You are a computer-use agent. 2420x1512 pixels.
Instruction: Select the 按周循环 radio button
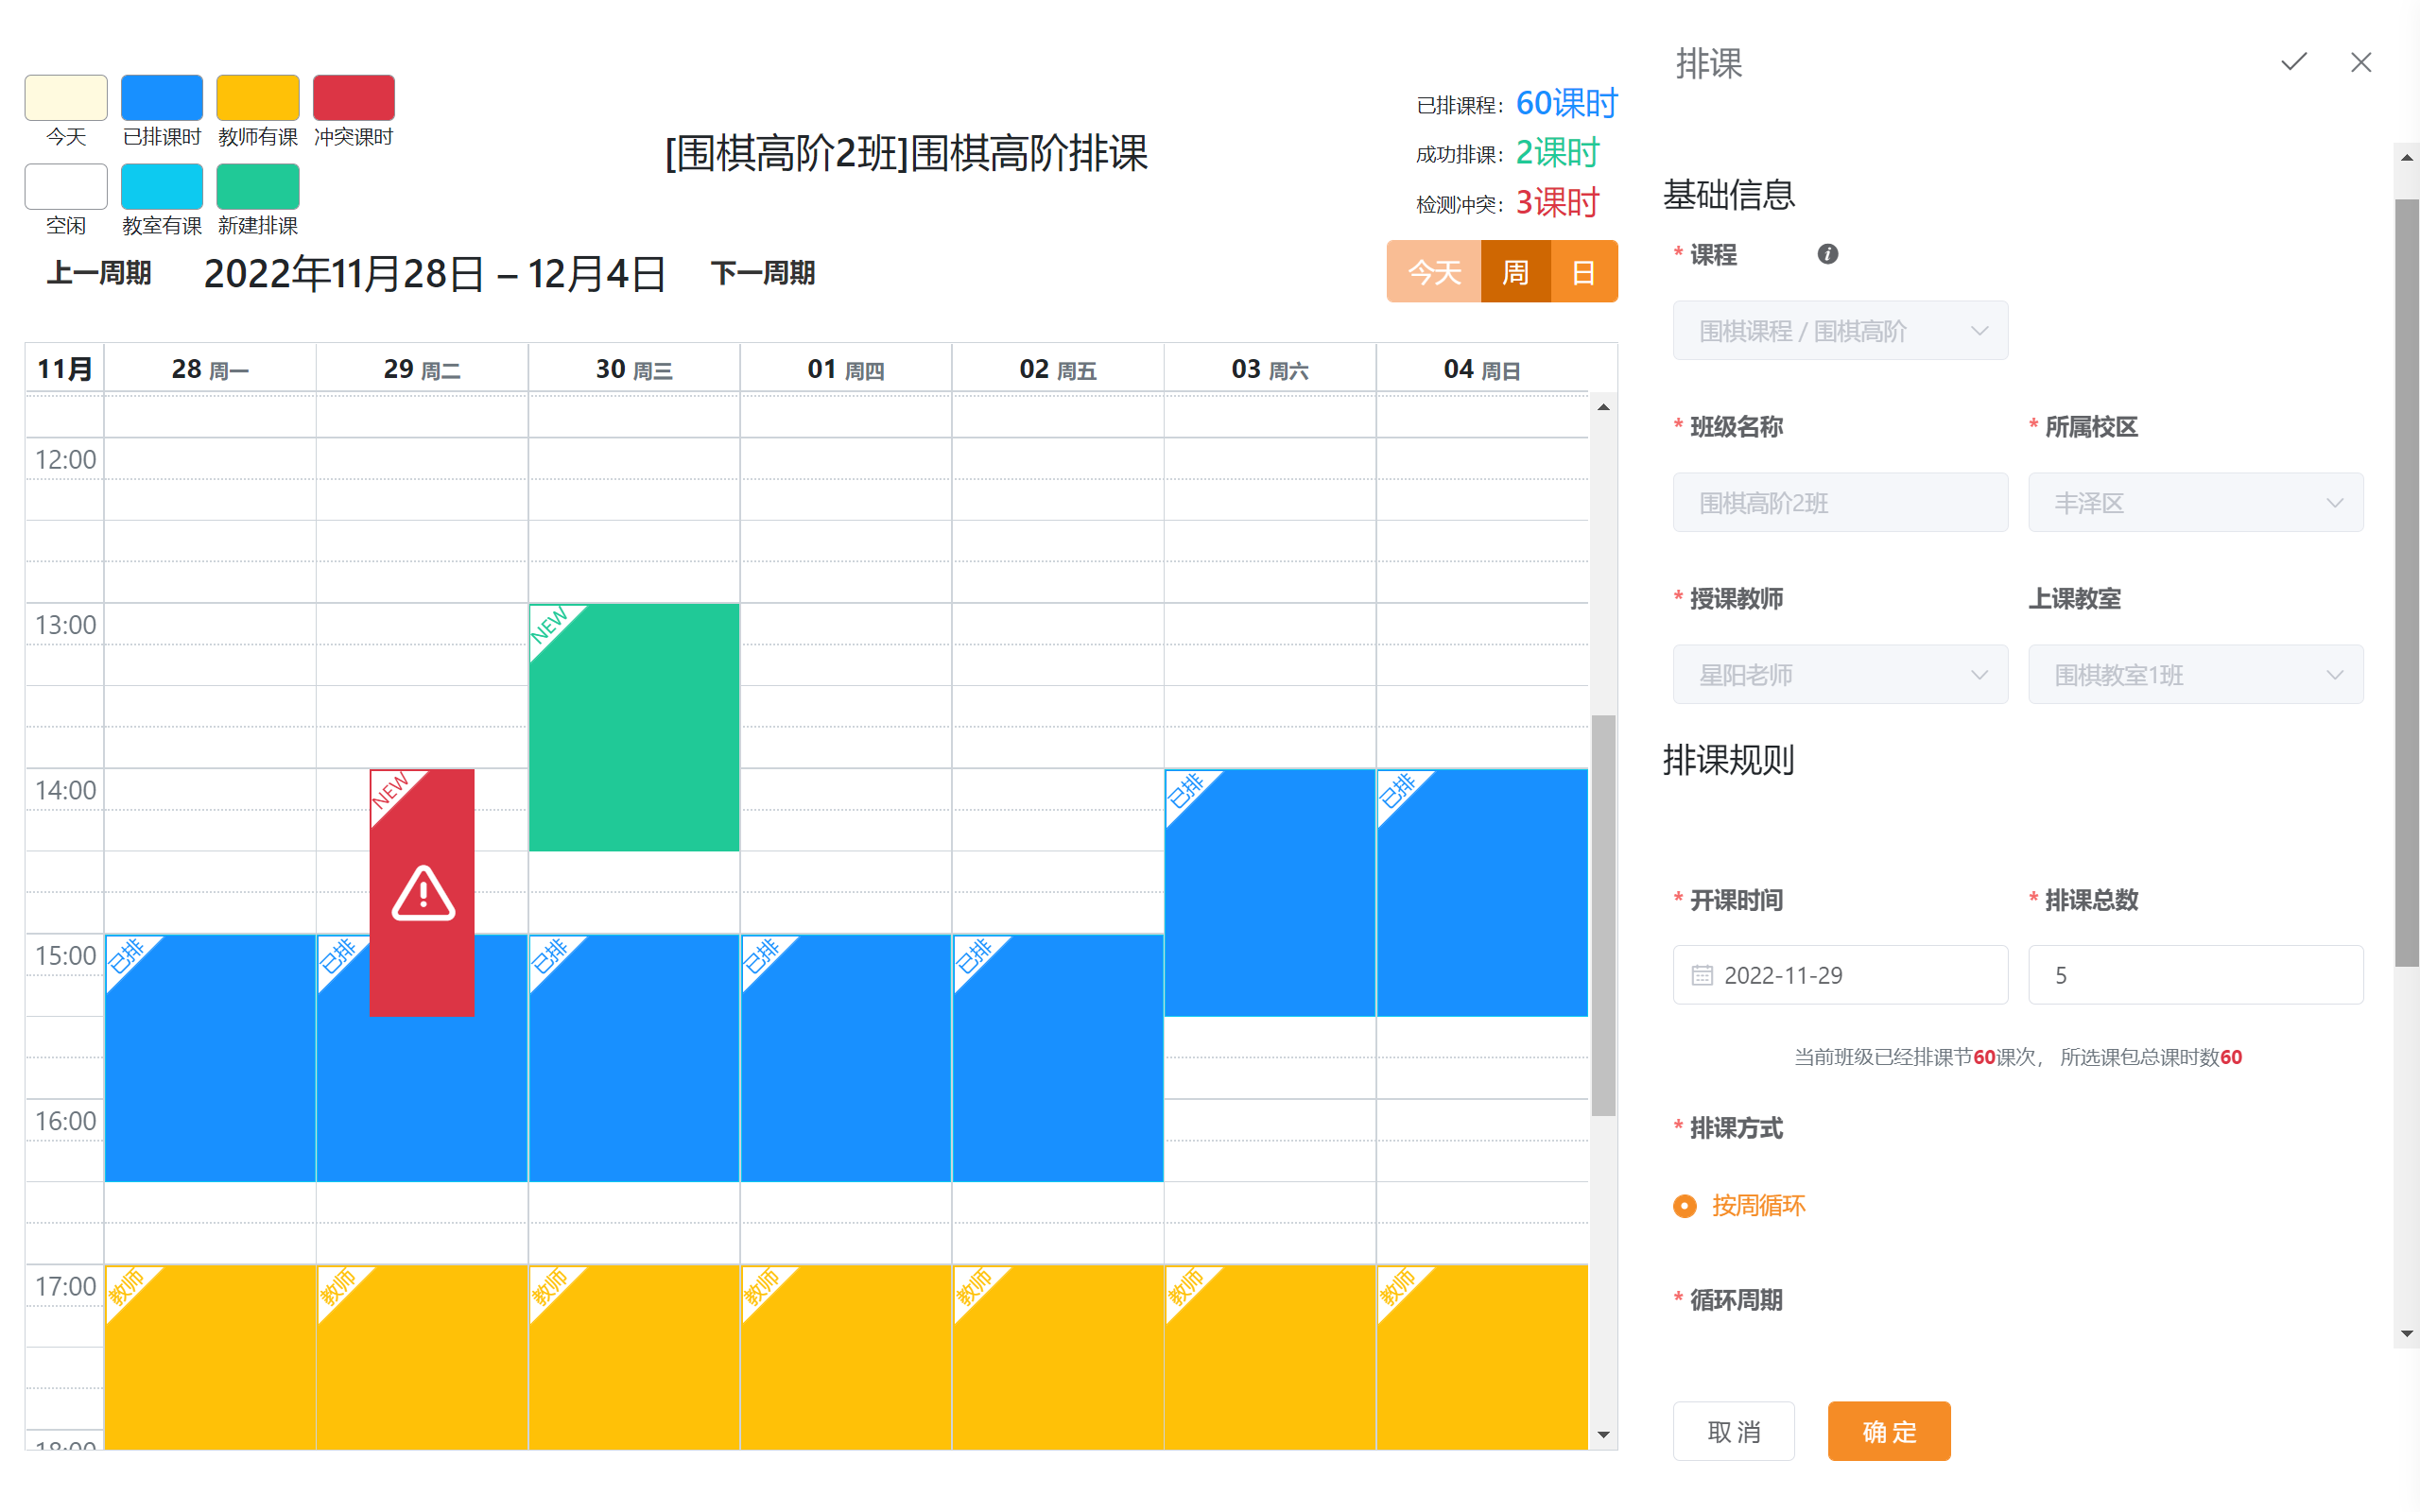pos(1685,1206)
